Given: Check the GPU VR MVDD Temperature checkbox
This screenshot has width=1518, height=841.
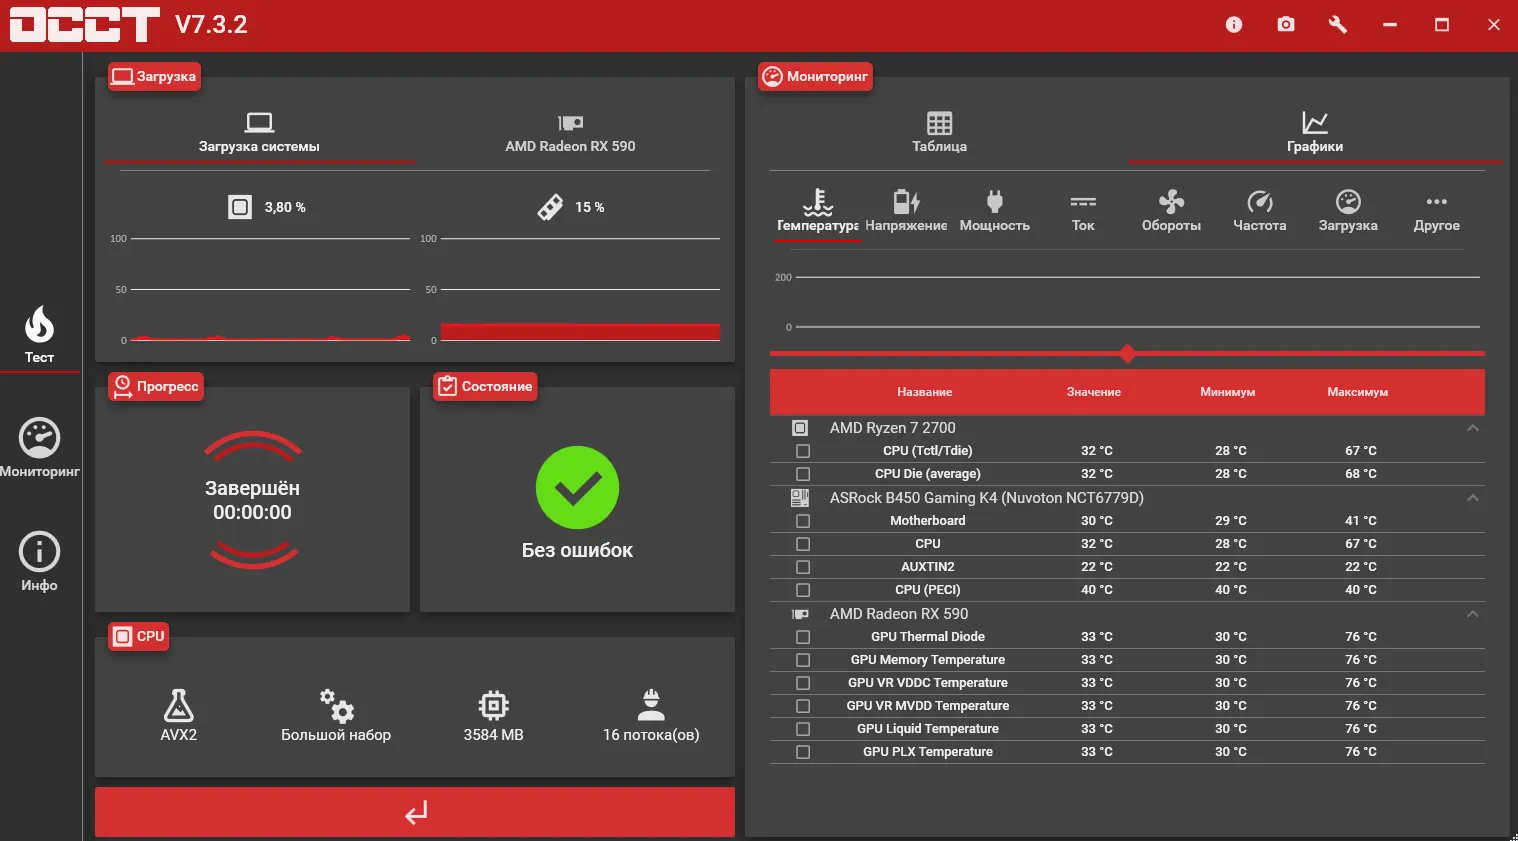Looking at the screenshot, I should 803,706.
